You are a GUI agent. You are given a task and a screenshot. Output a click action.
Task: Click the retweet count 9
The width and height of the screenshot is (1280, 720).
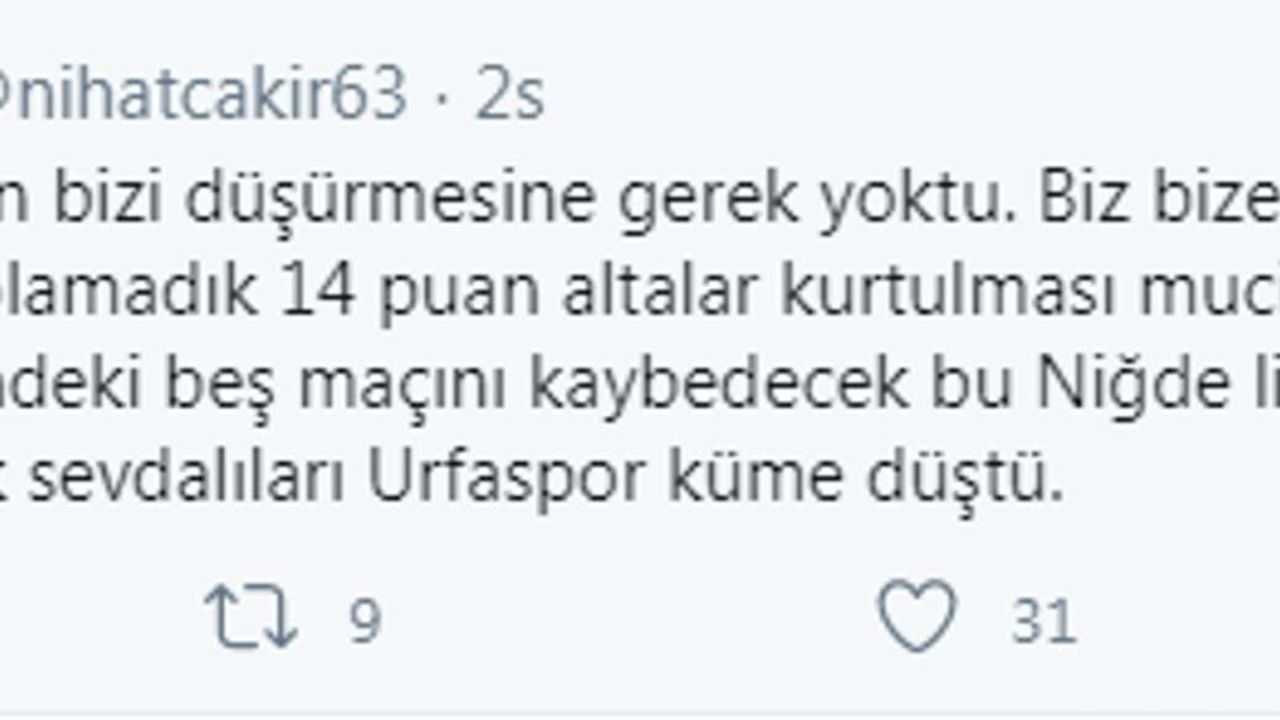(365, 621)
